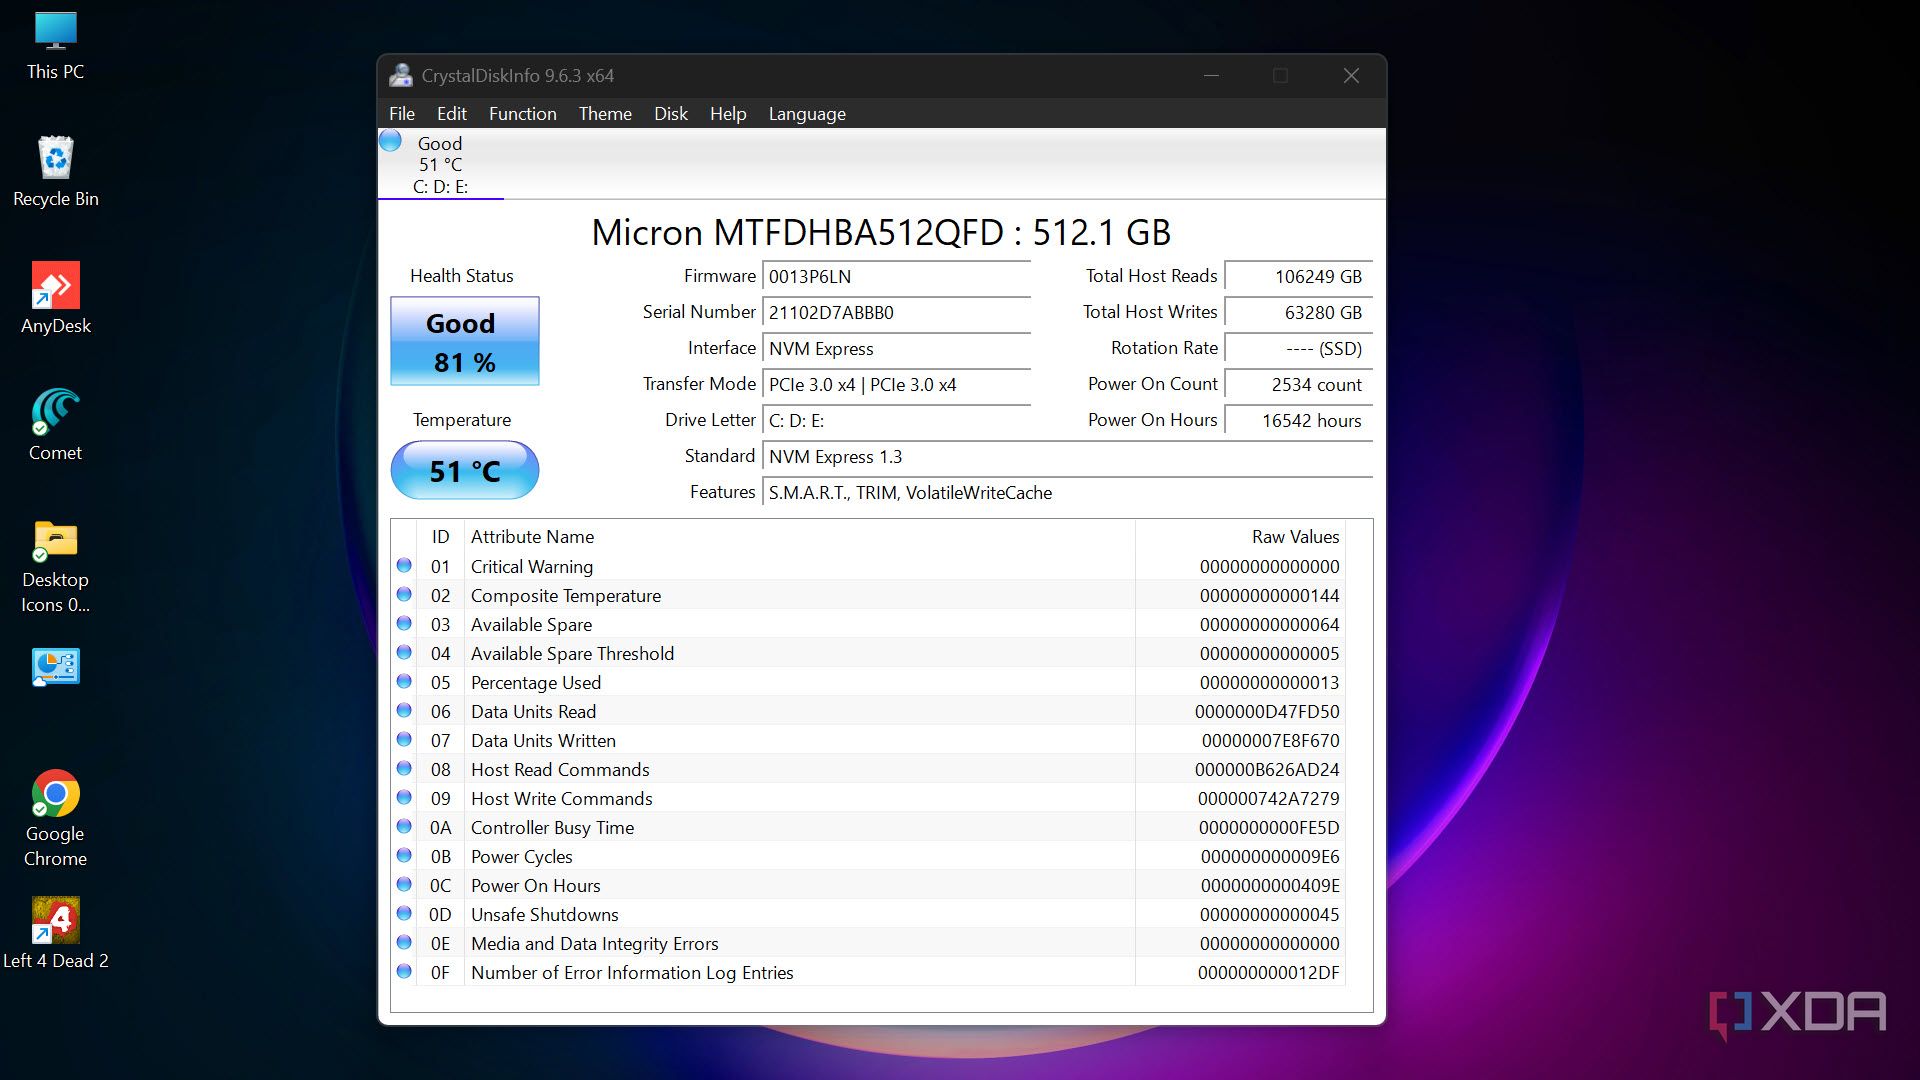Viewport: 1920px width, 1080px height.
Task: Select the Media and Data Integrity Errors text
Action: [x=594, y=944]
